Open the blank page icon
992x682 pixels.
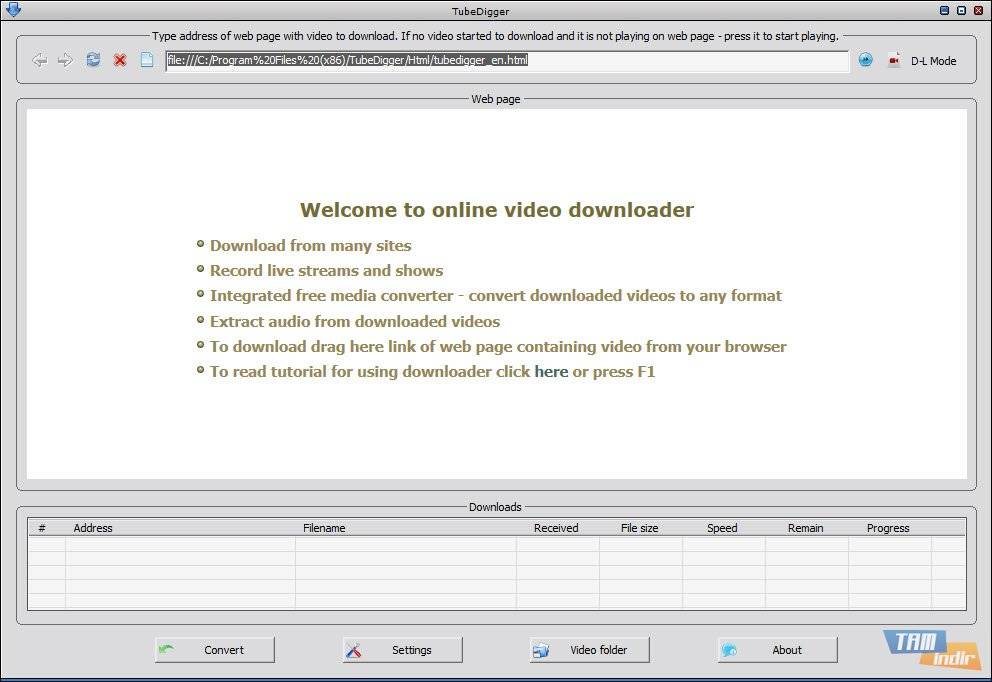coord(147,60)
